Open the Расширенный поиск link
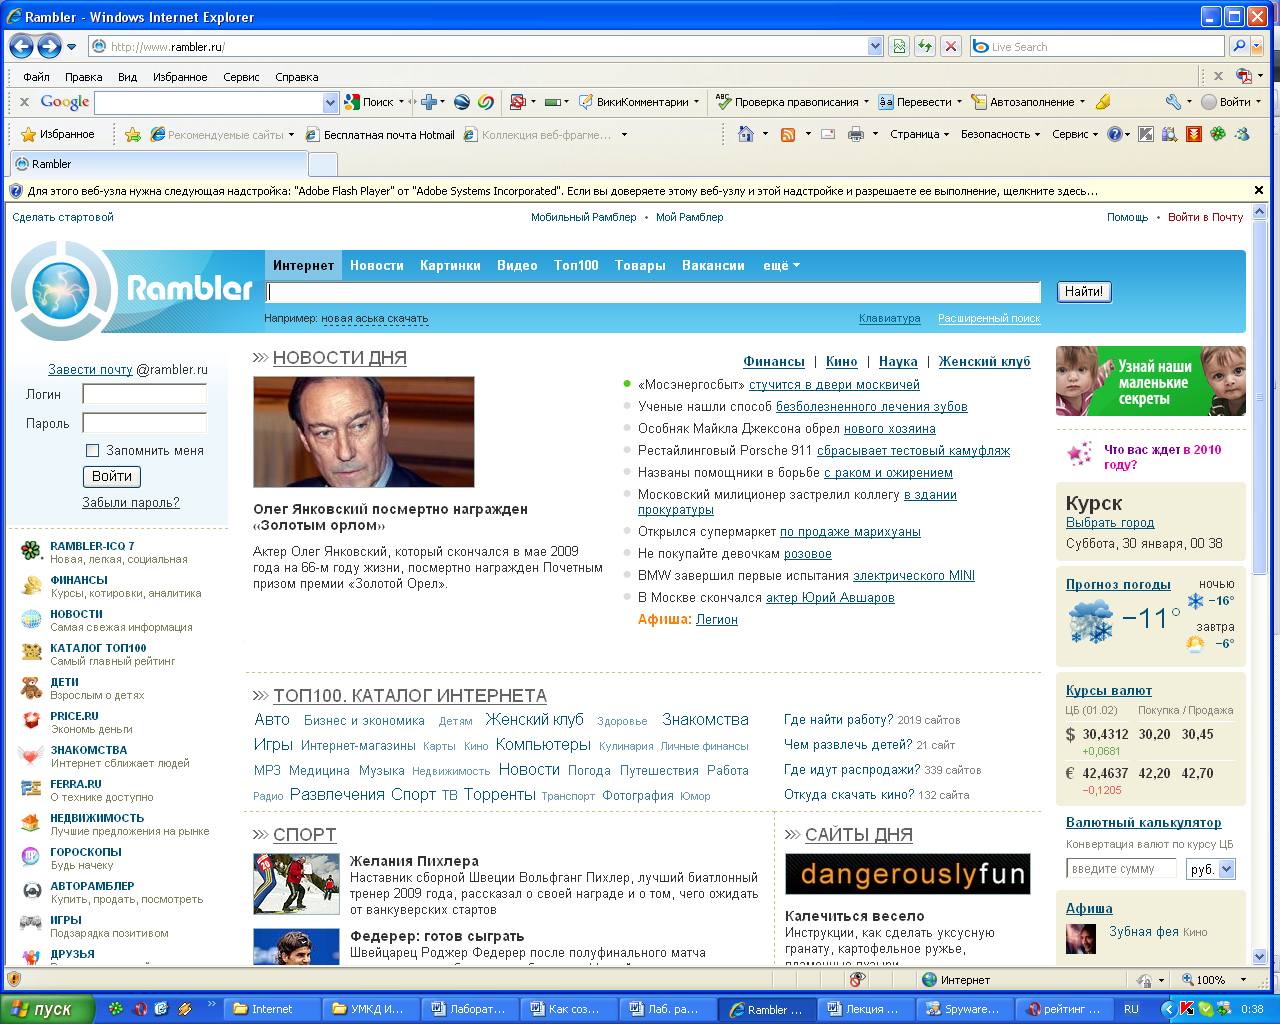Viewport: 1280px width, 1024px height. pyautogui.click(x=989, y=318)
